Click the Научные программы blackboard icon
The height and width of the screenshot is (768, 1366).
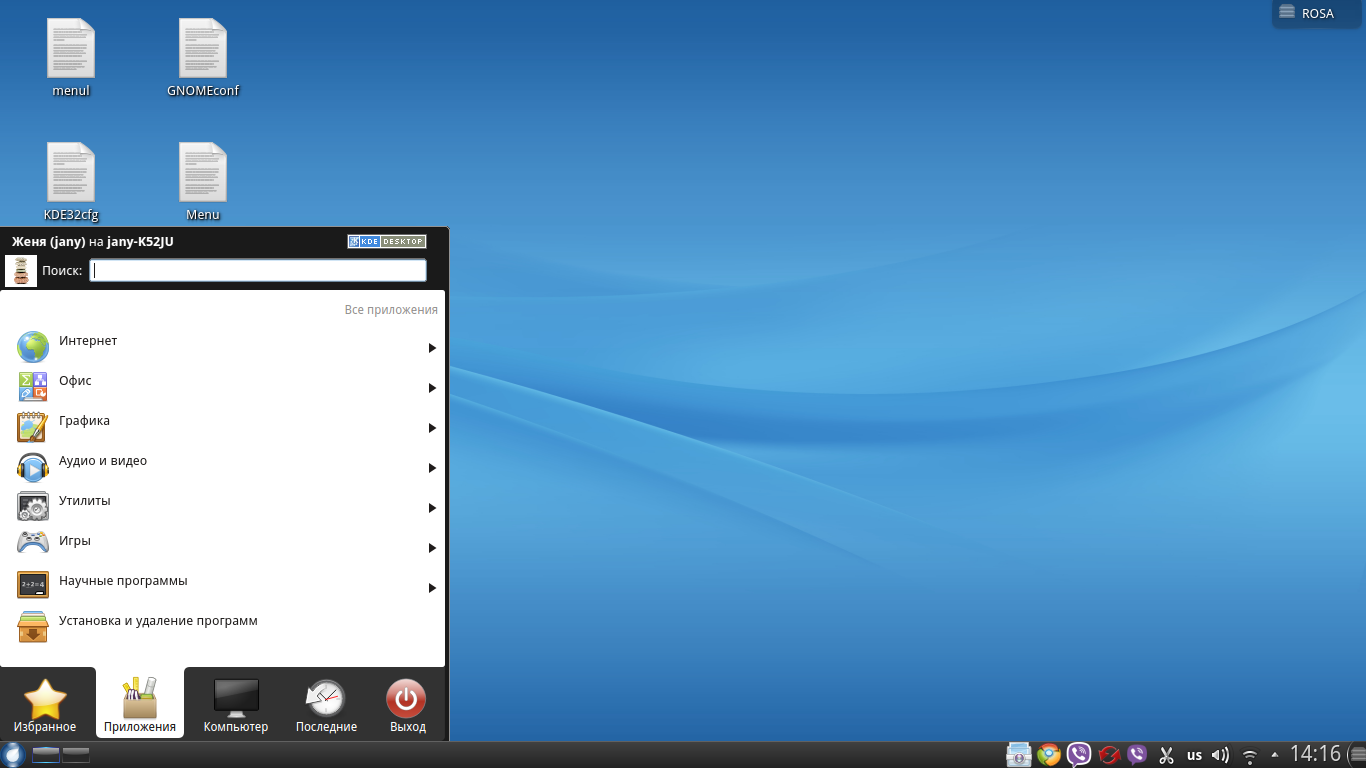point(33,585)
